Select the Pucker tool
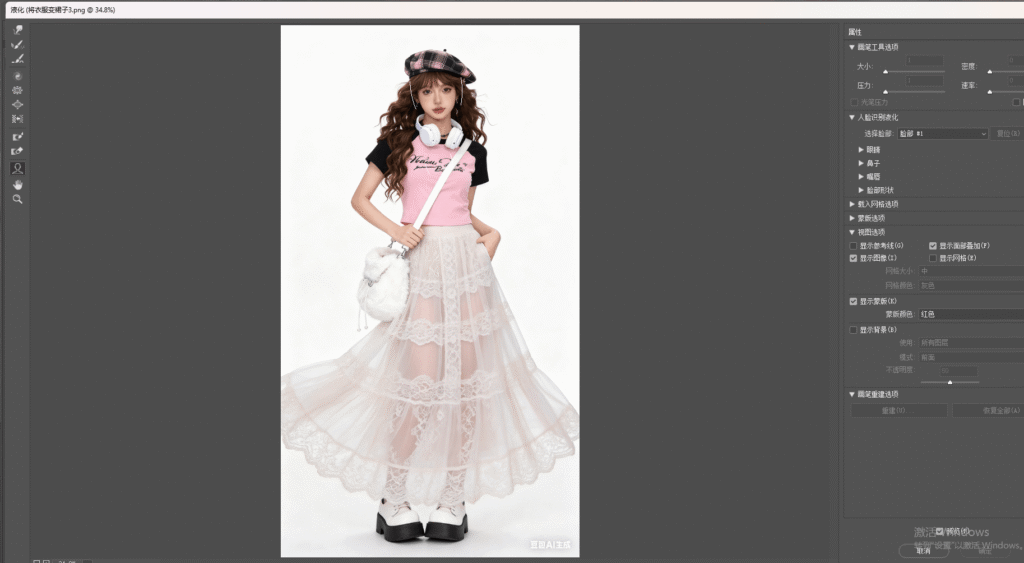 17,90
